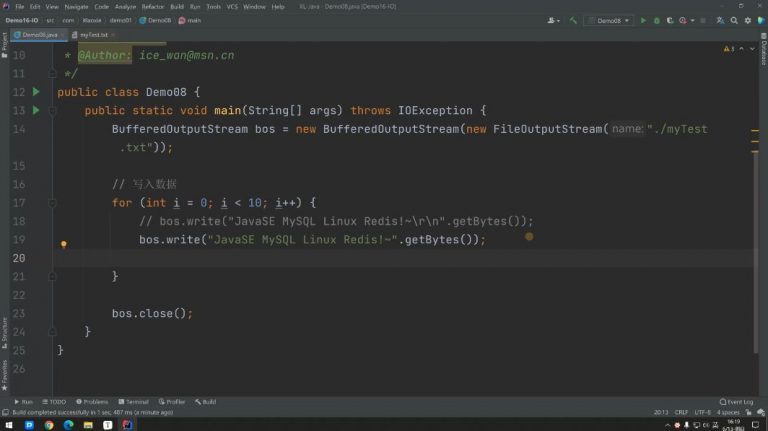
Task: Open IDE settings gear icon
Action: (x=749, y=19)
